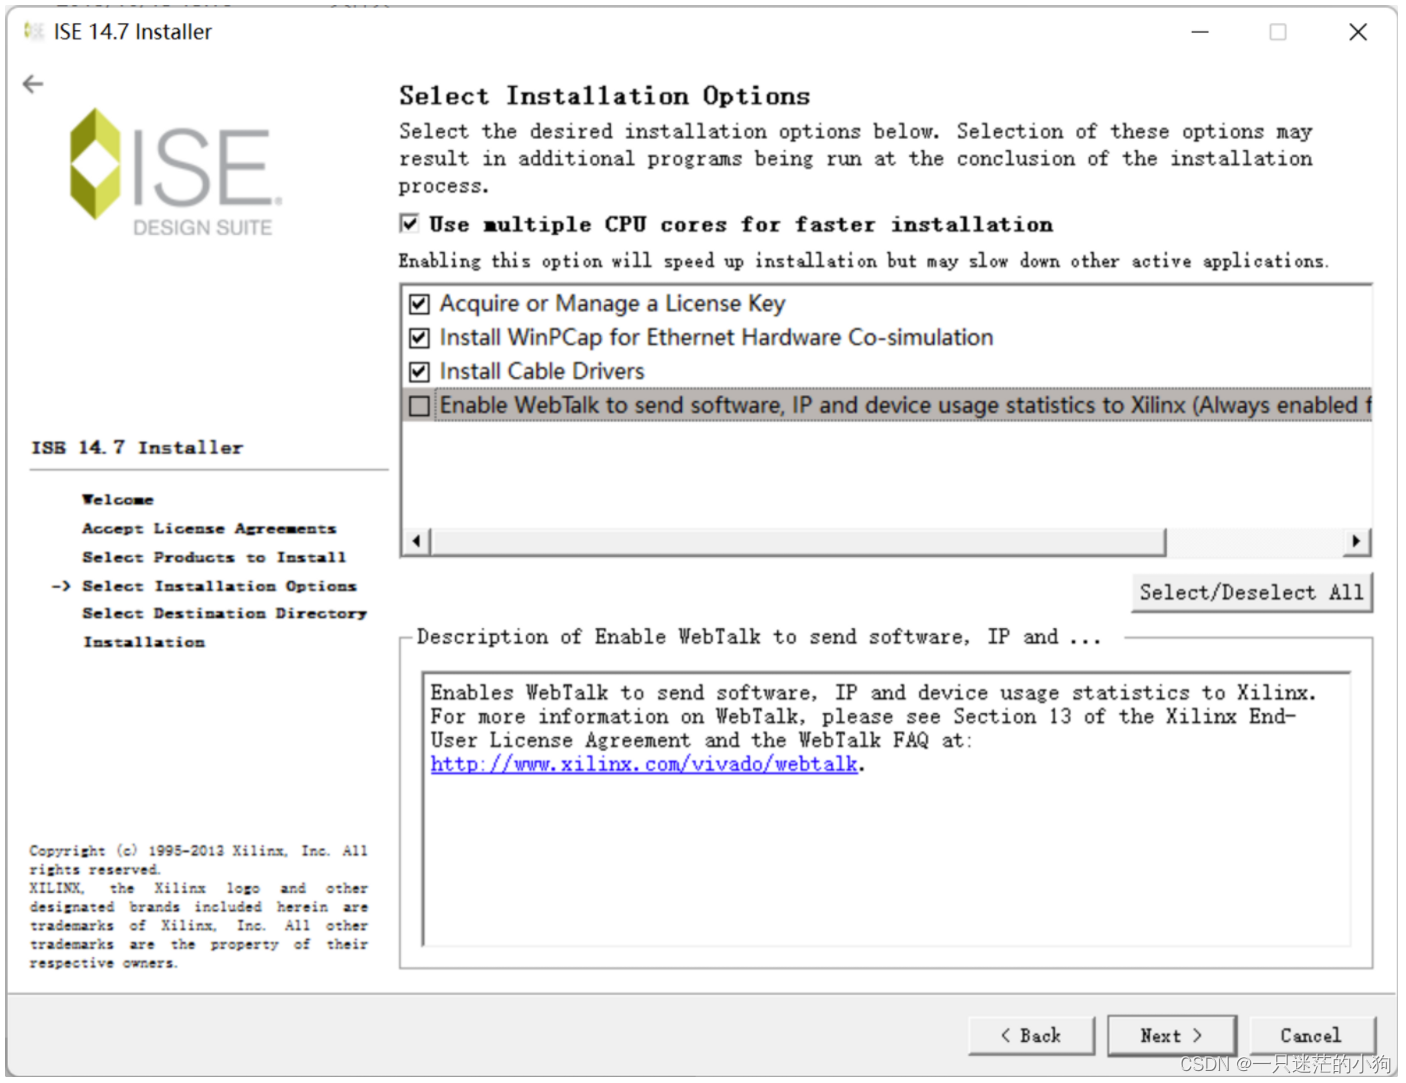Click the horizontal scrollbar track
The height and width of the screenshot is (1083, 1406).
tap(790, 540)
